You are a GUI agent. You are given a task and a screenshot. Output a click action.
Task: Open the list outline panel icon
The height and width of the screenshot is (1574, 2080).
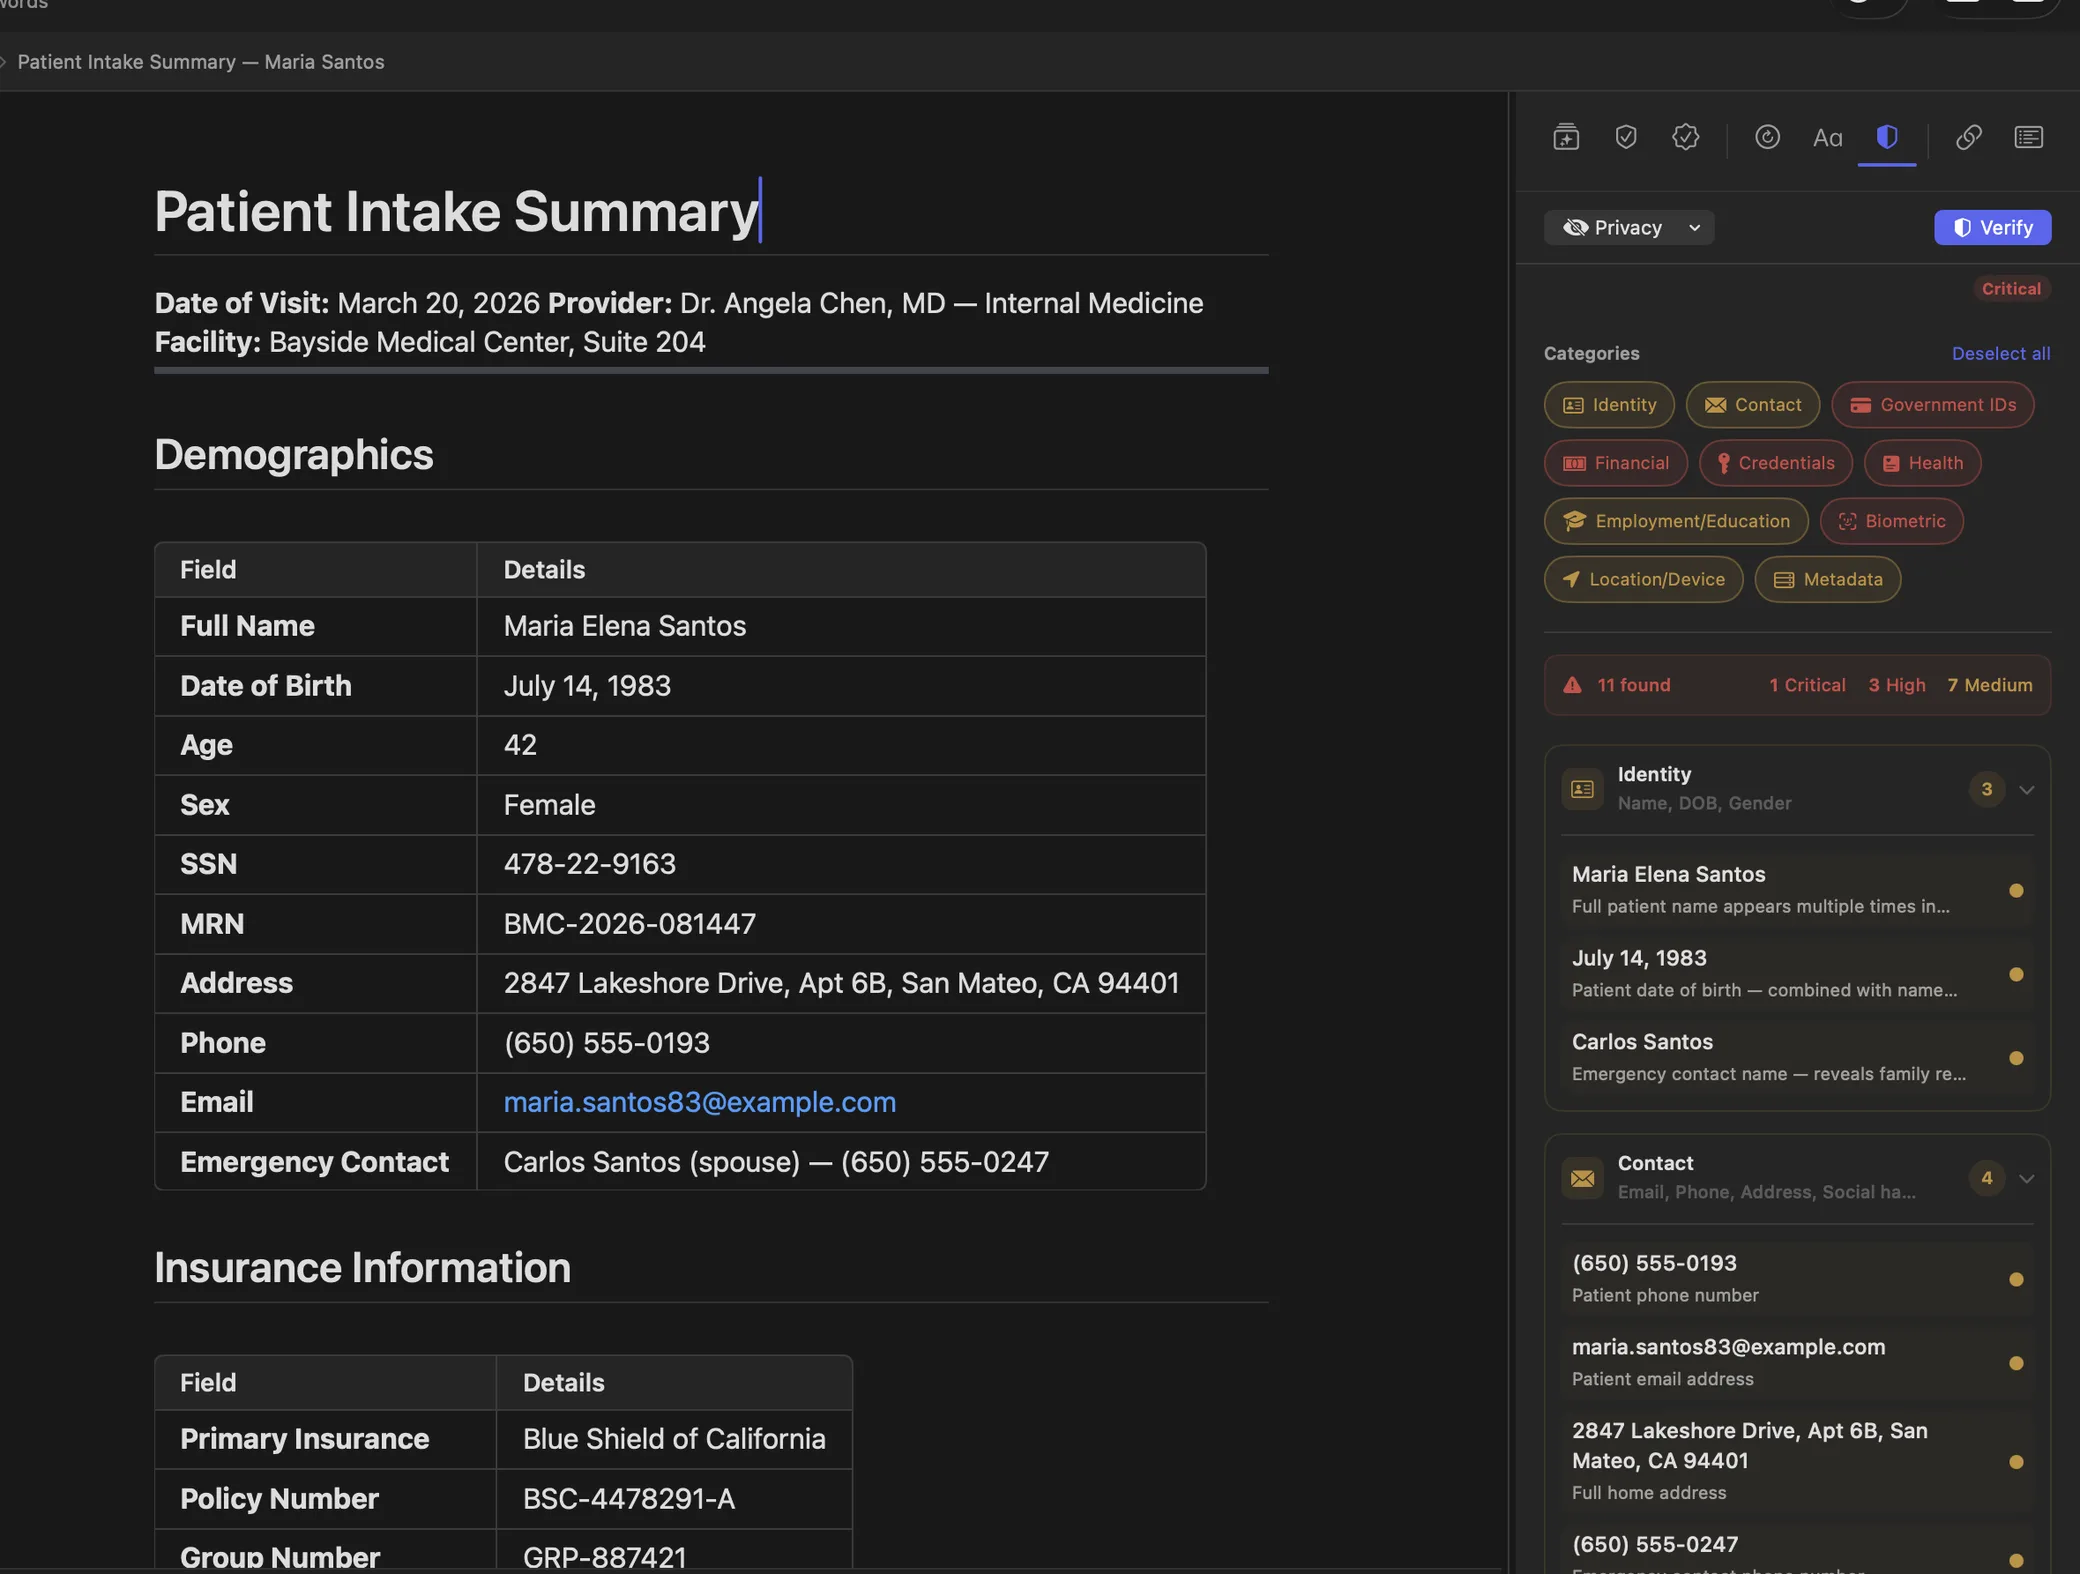pyautogui.click(x=2028, y=137)
